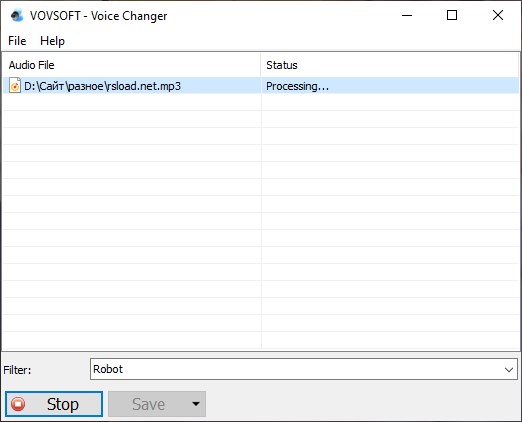Click the Status column header
The height and width of the screenshot is (422, 522).
pyautogui.click(x=390, y=65)
